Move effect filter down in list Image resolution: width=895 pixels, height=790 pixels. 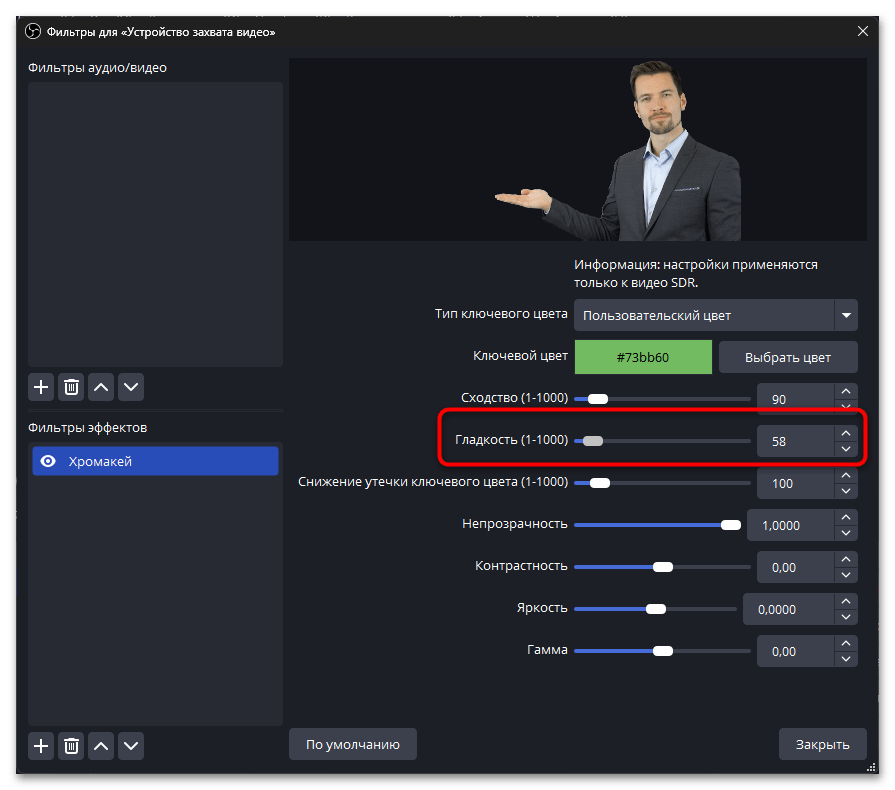131,745
